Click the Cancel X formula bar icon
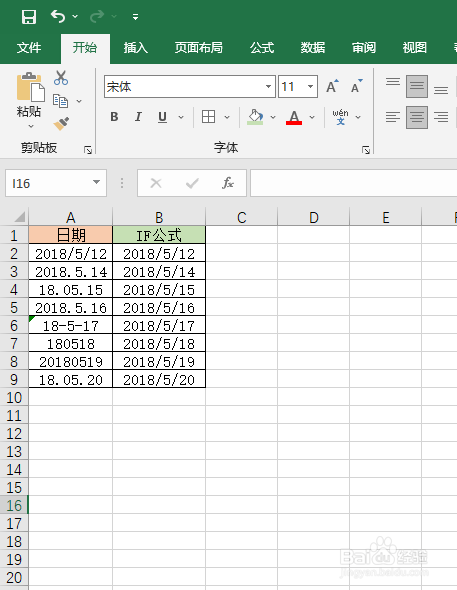Image resolution: width=457 pixels, height=590 pixels. pyautogui.click(x=156, y=183)
